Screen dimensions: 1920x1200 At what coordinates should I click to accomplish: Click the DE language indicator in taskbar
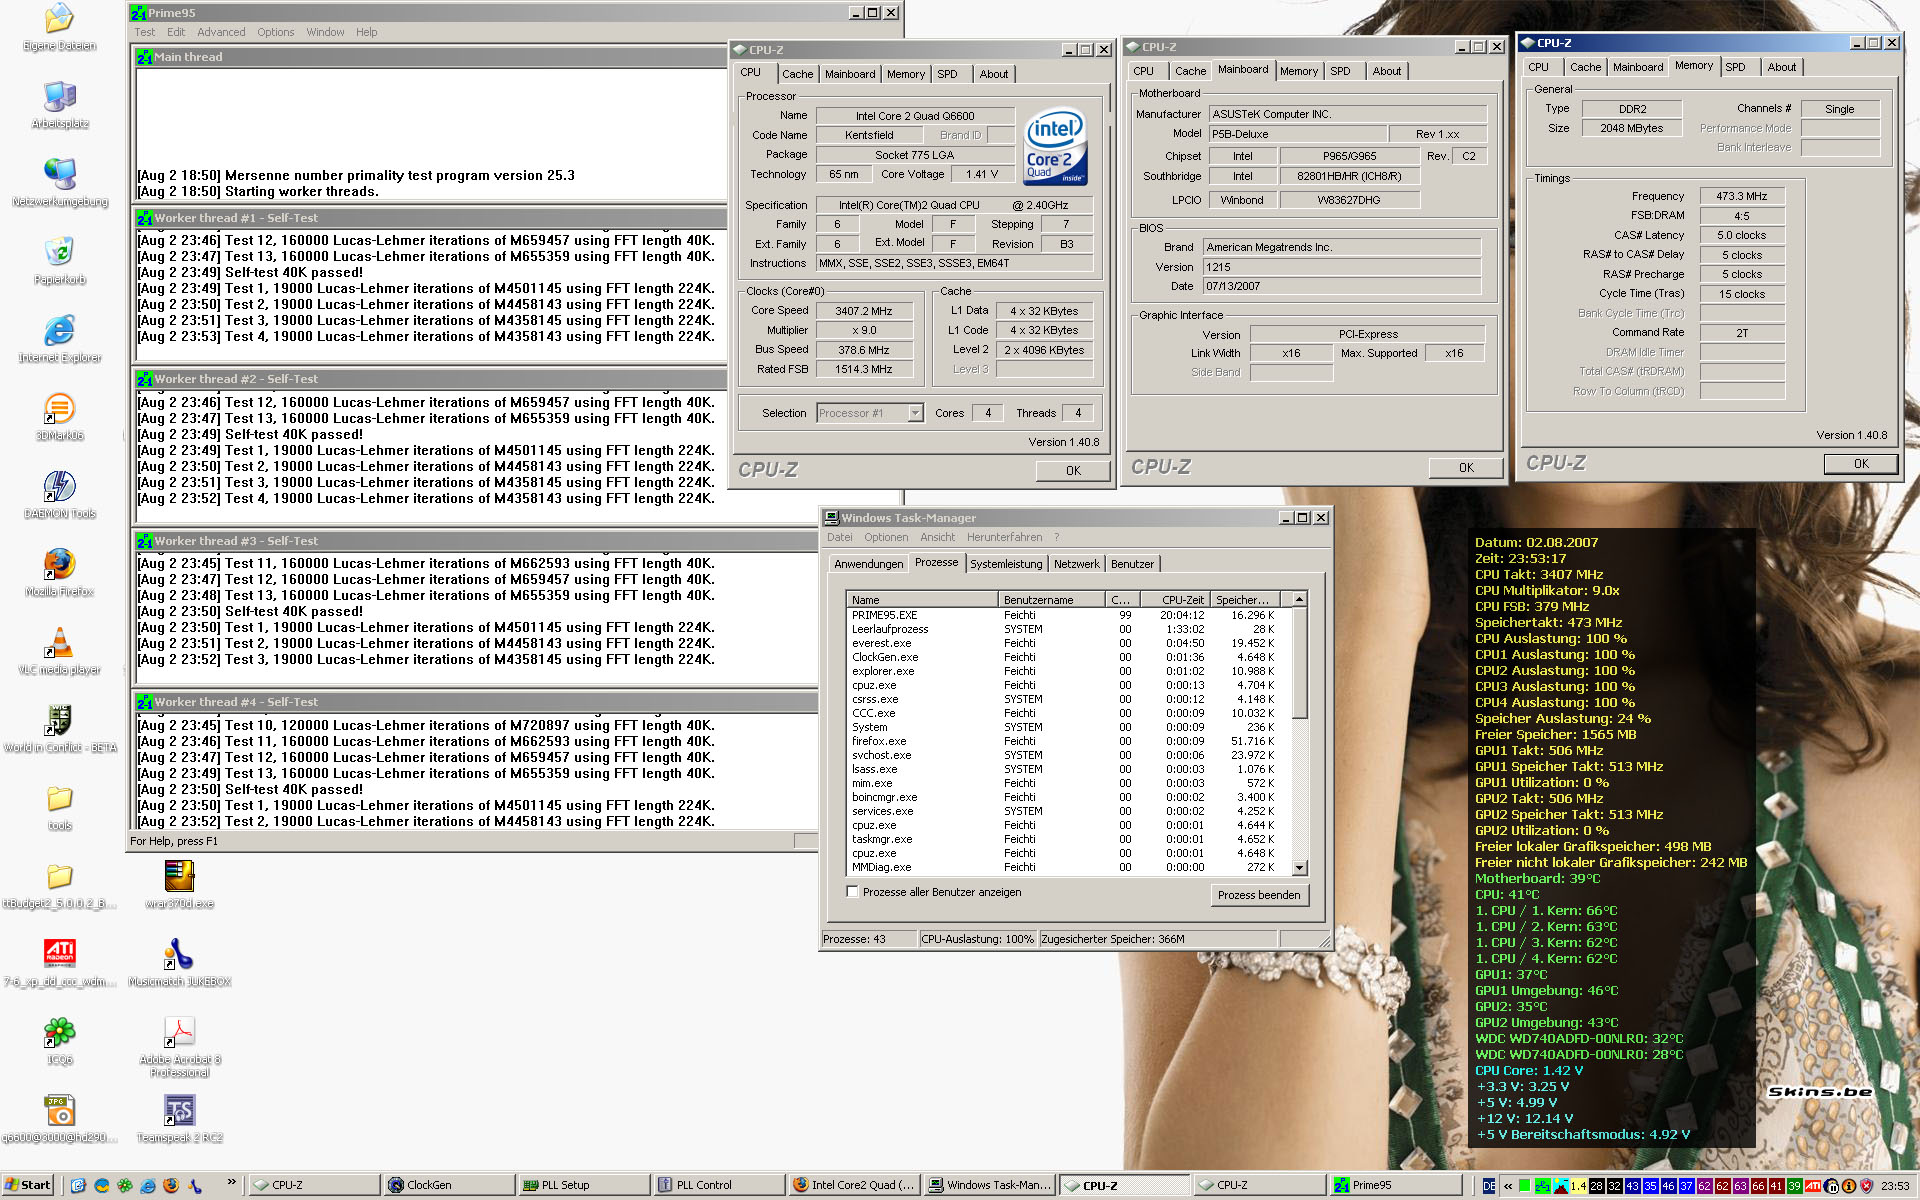[x=1489, y=1186]
